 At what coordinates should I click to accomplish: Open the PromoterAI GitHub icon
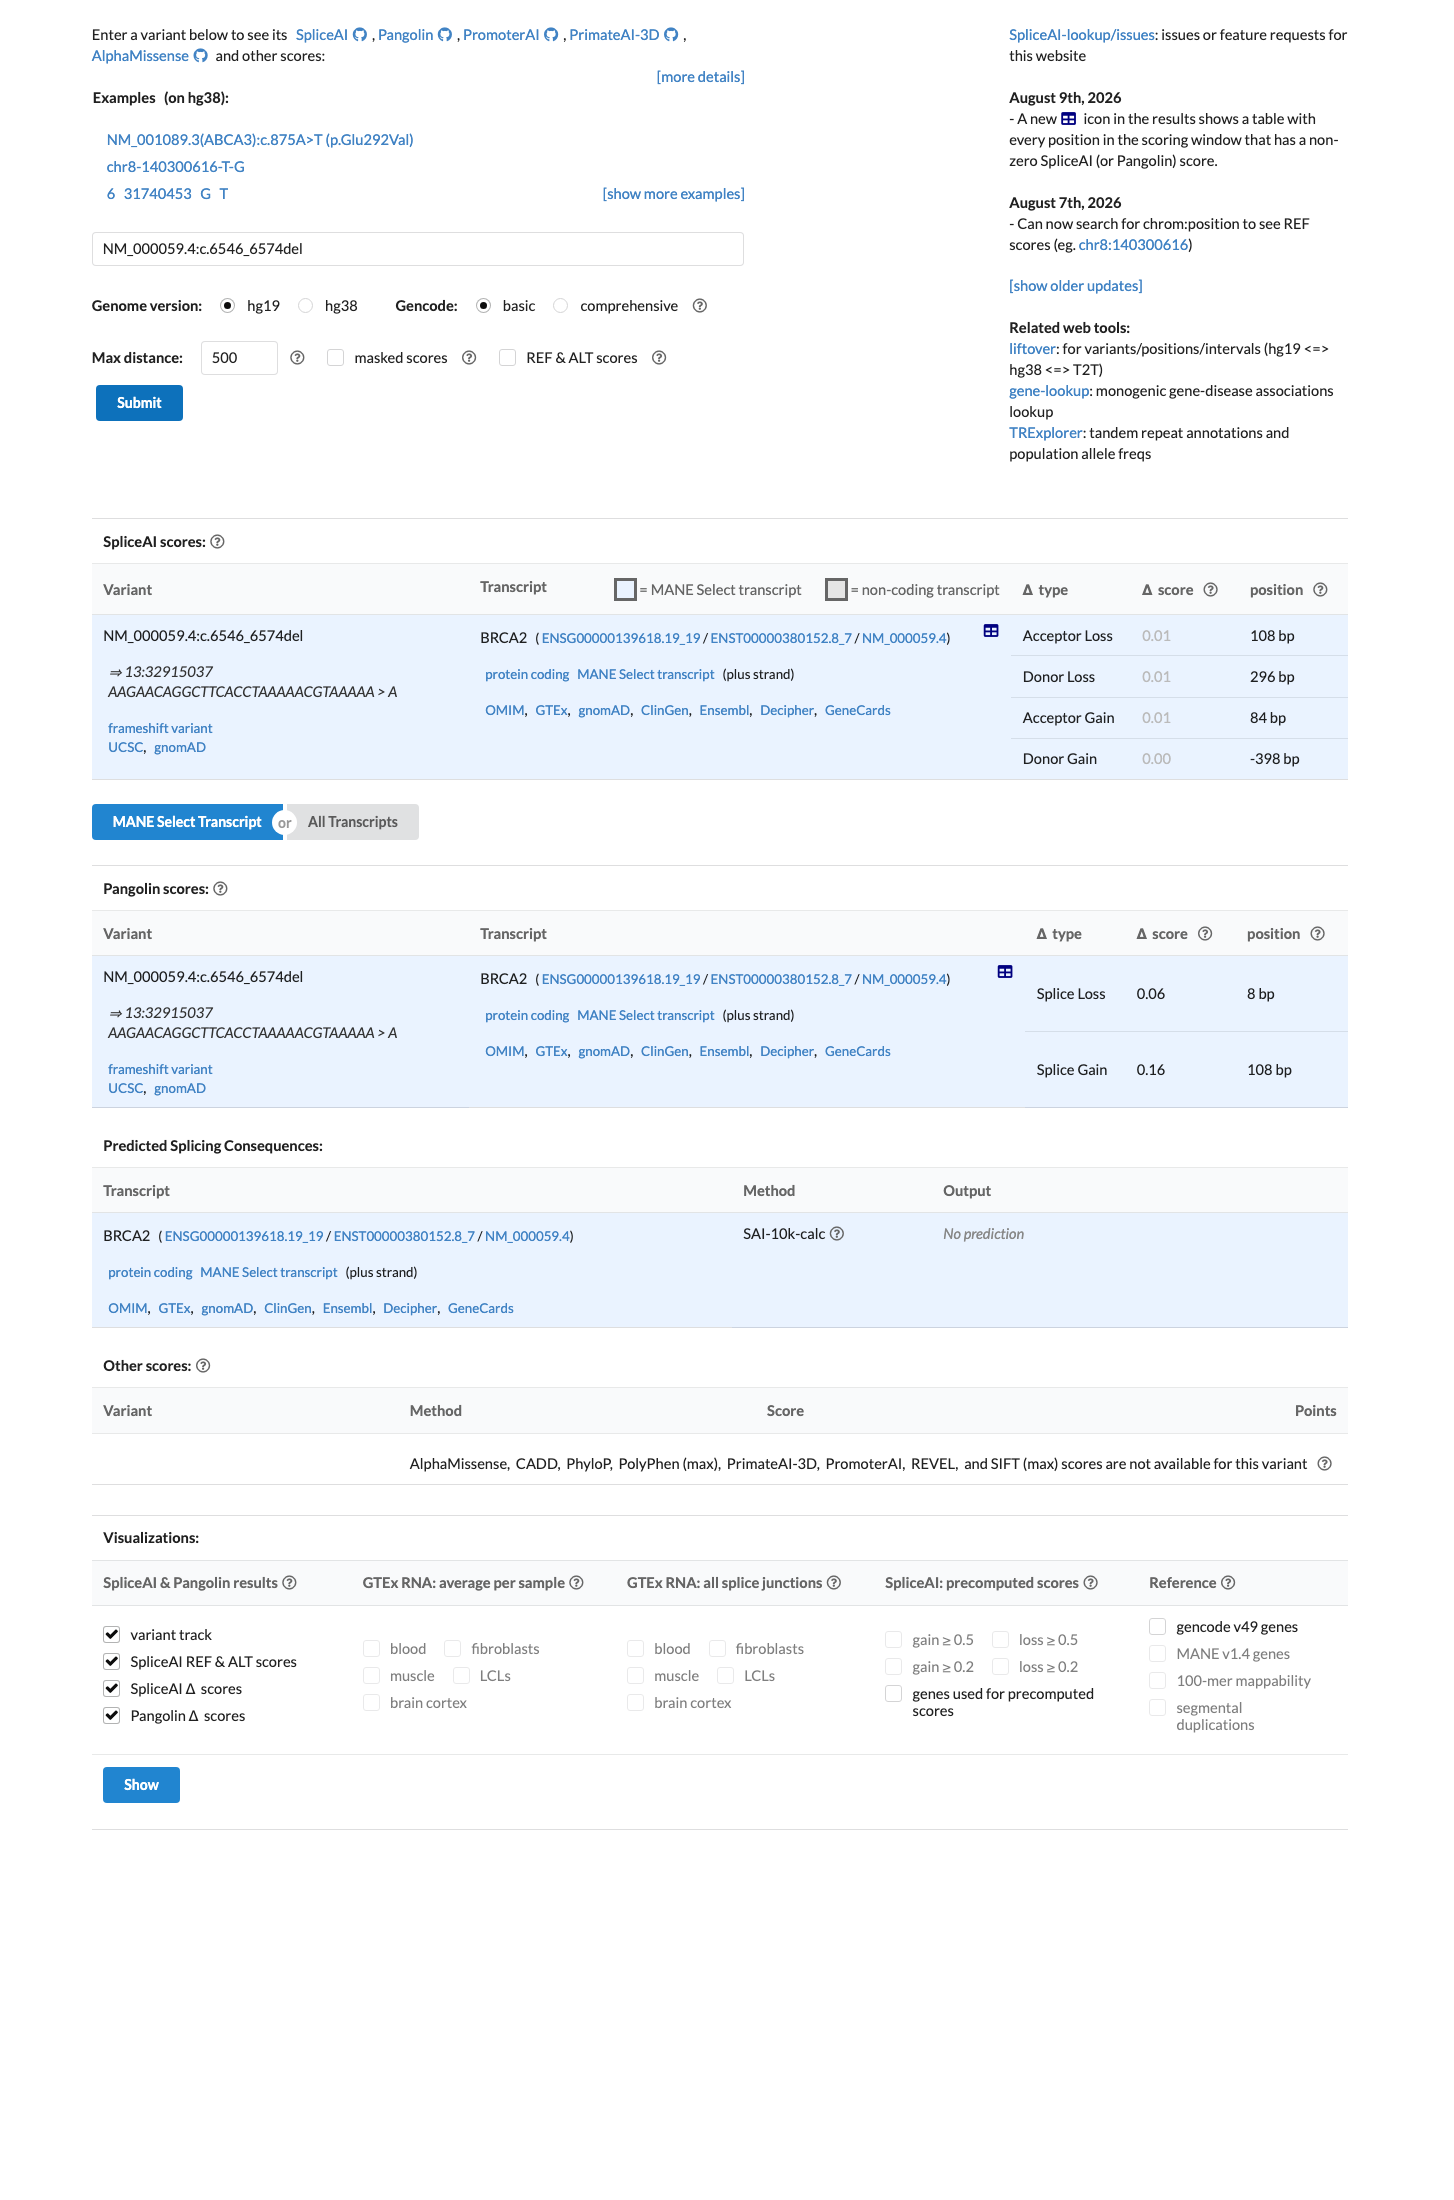(x=551, y=35)
